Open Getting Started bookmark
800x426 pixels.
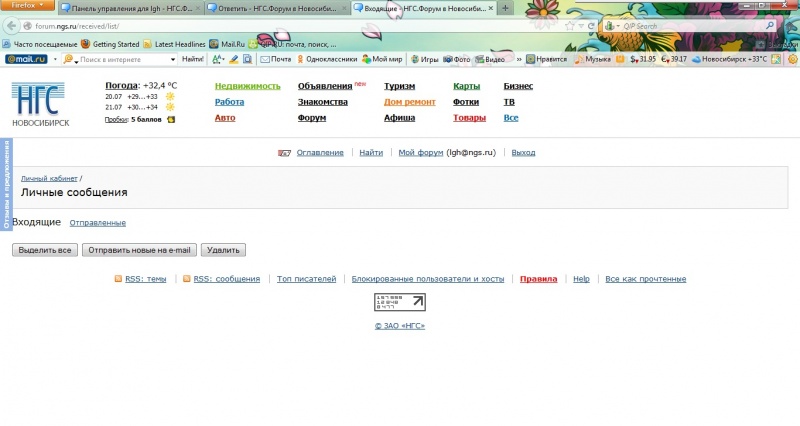tap(109, 44)
